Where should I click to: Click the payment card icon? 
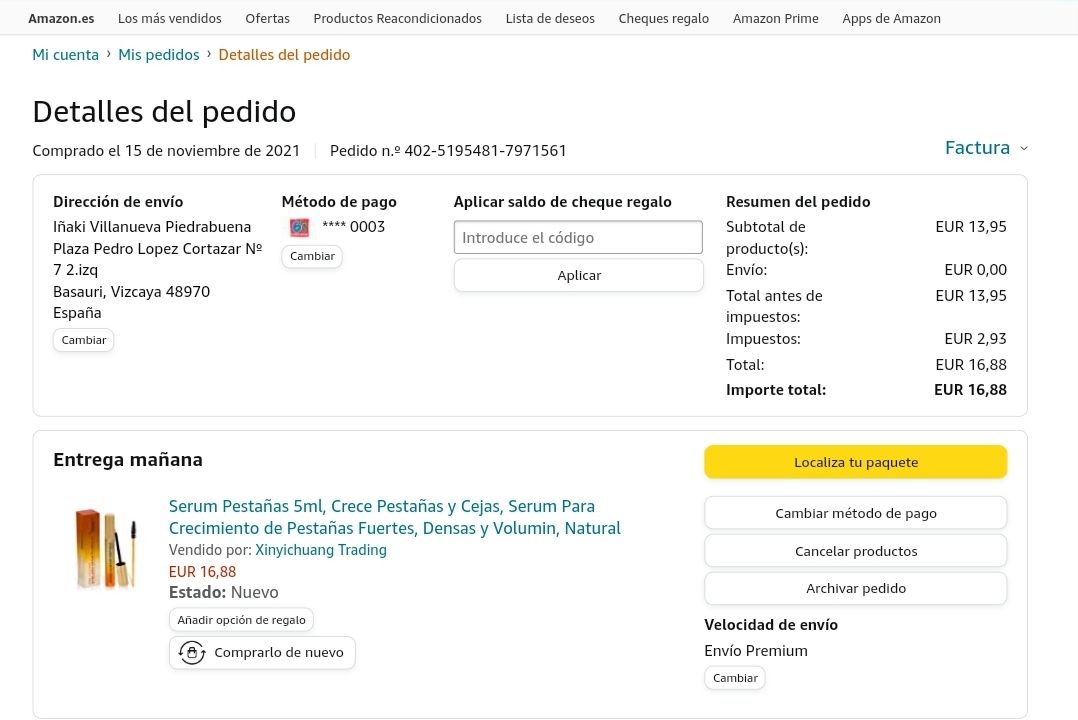tap(299, 227)
